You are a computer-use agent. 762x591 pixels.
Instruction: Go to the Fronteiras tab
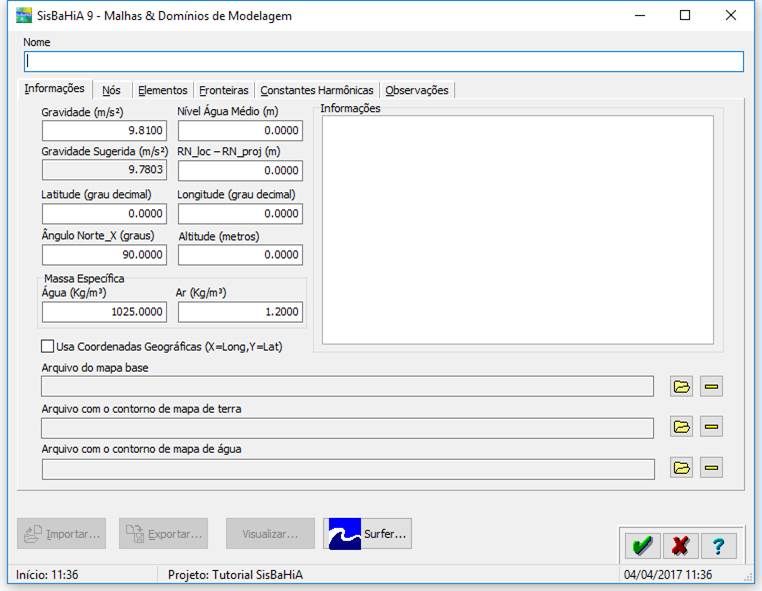coord(224,90)
